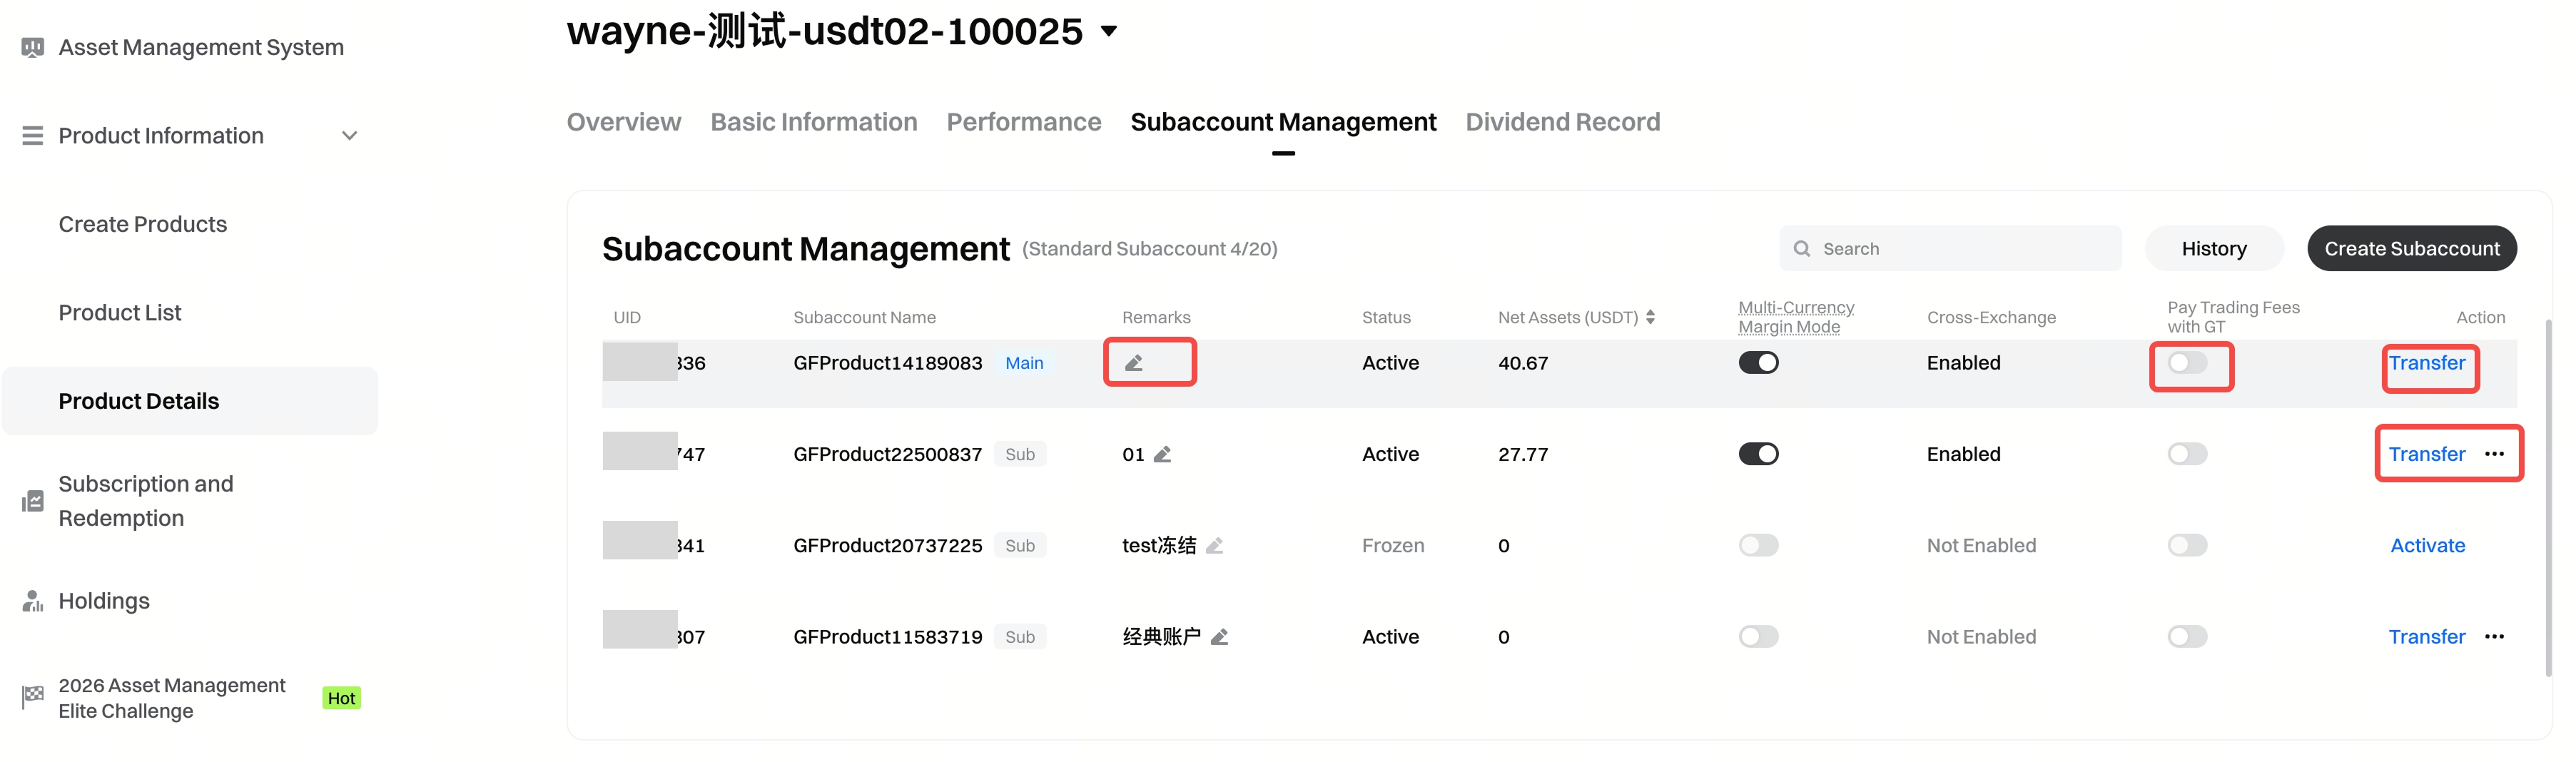
Task: Turn on Multi-Currency Margin Mode for GFProduct11583719
Action: click(1758, 637)
